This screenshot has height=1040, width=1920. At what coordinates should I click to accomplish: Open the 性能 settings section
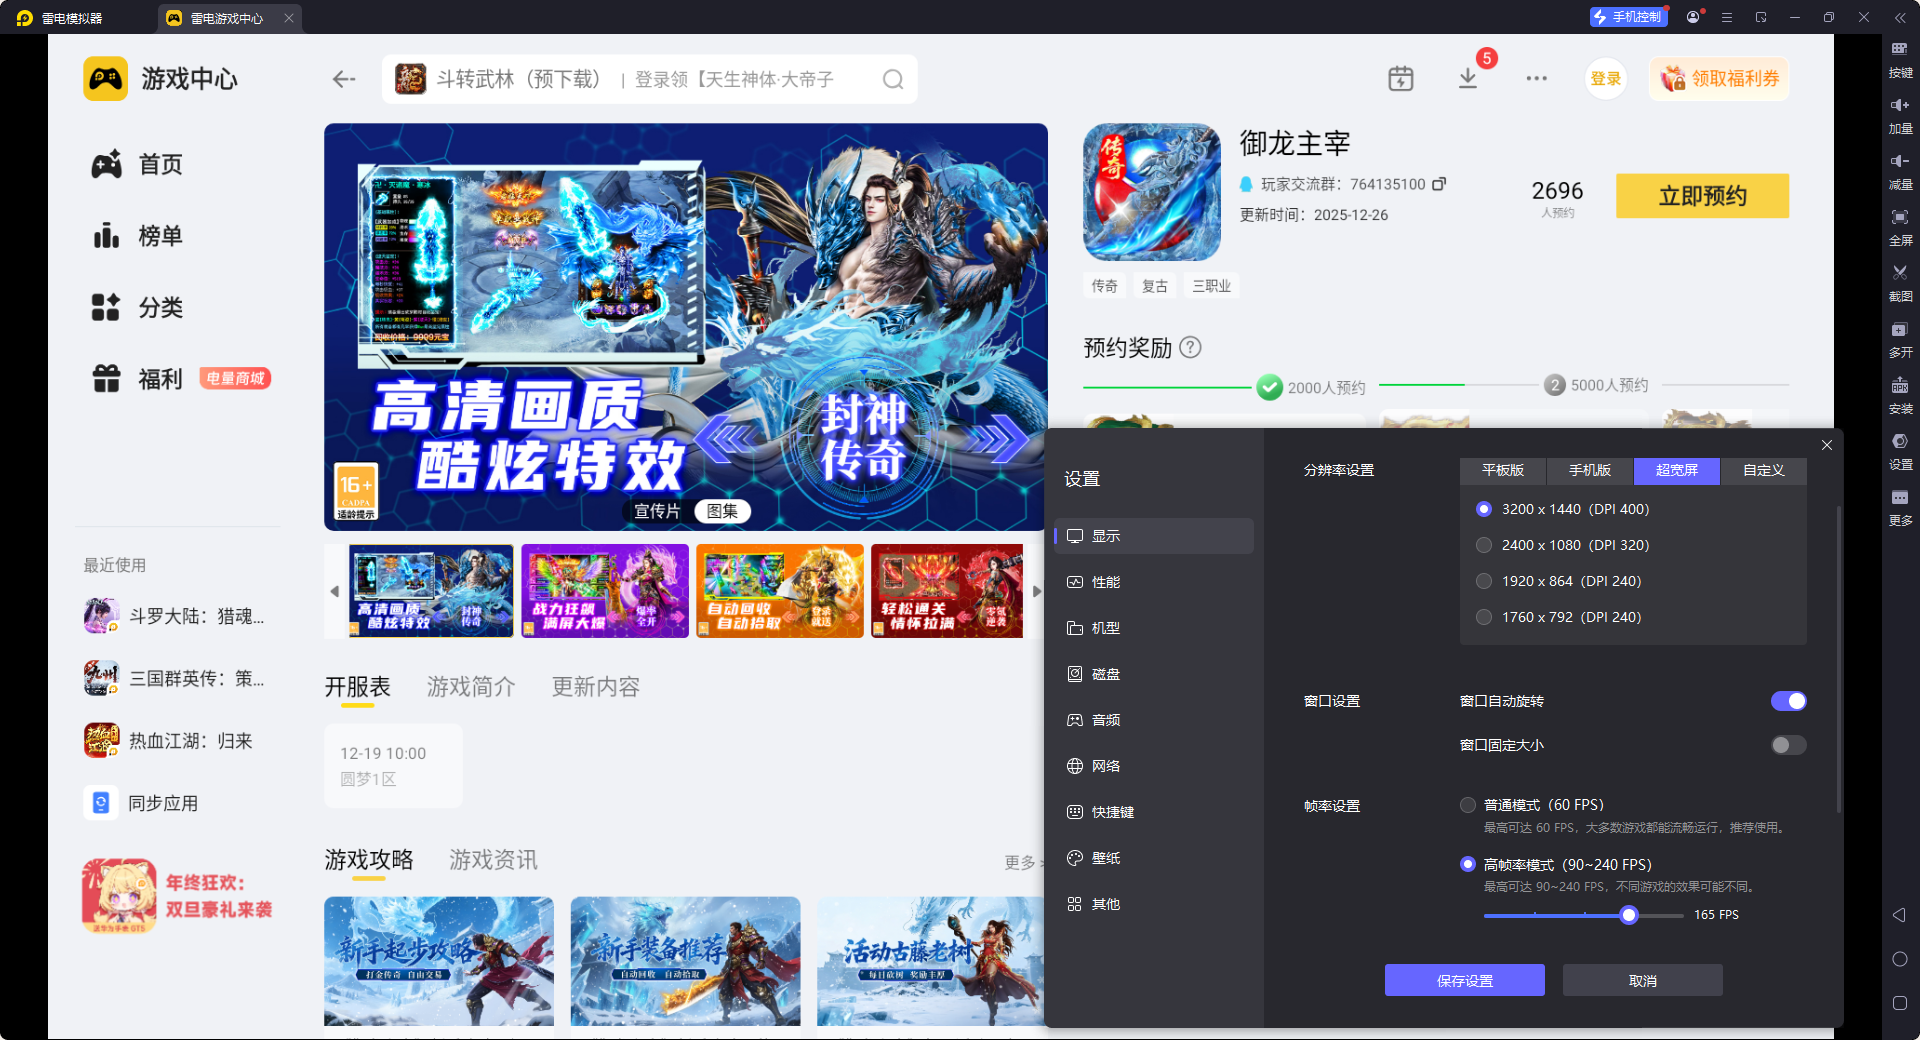(1154, 582)
